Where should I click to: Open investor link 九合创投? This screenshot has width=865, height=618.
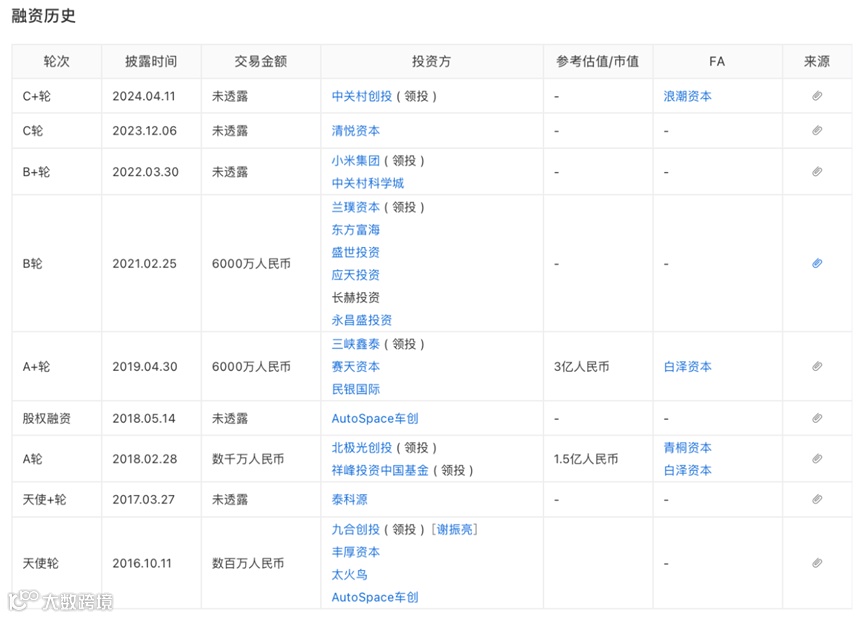pyautogui.click(x=355, y=530)
